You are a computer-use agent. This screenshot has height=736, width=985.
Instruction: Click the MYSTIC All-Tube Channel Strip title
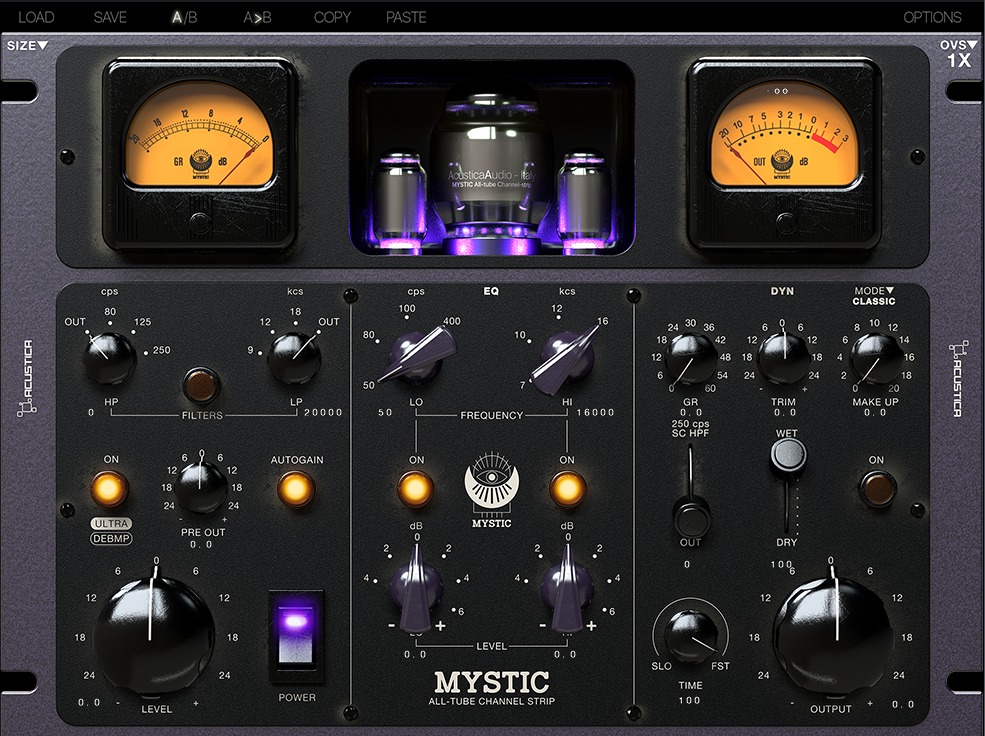click(492, 688)
